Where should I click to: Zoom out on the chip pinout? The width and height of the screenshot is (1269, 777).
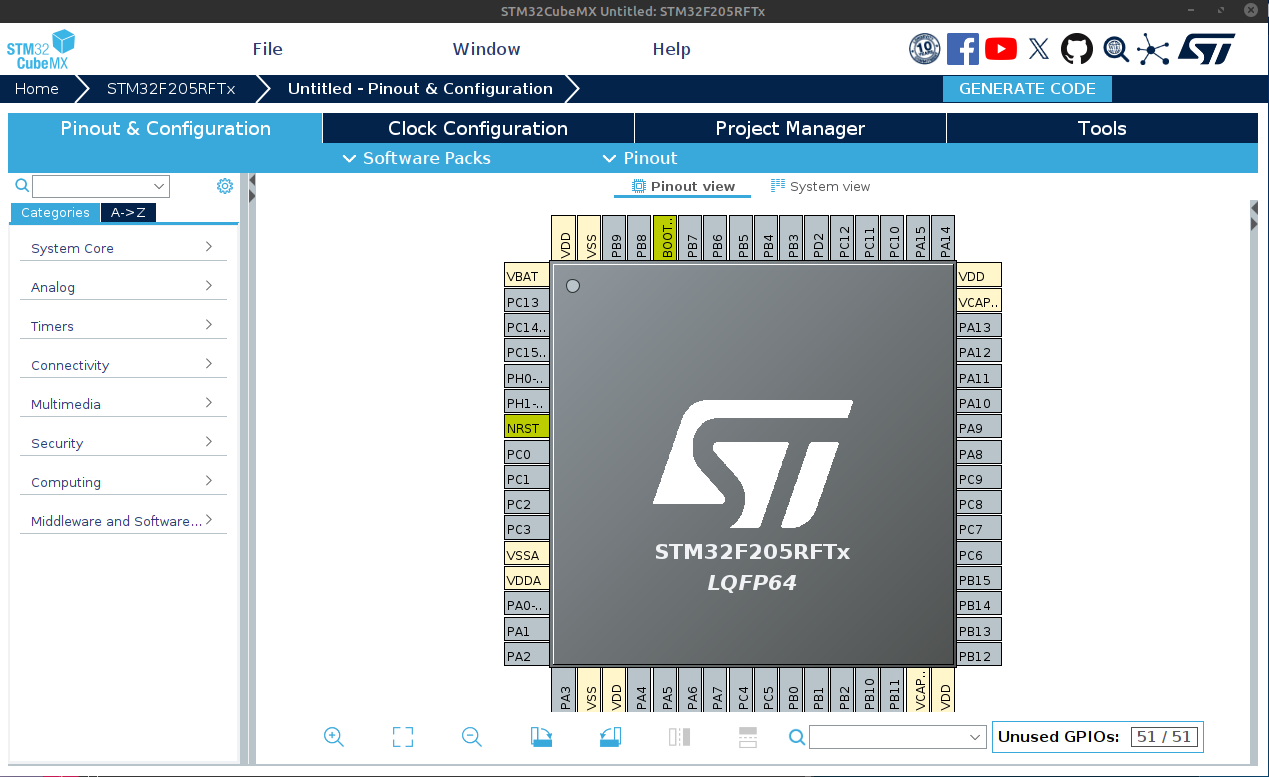tap(470, 737)
